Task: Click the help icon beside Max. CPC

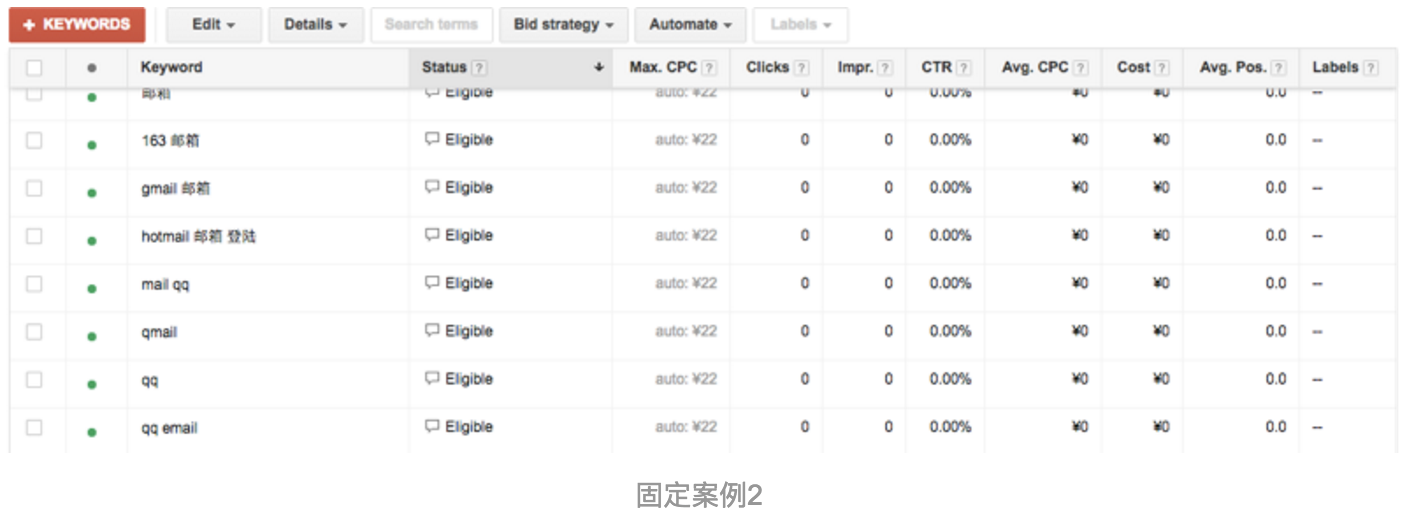Action: [x=709, y=68]
